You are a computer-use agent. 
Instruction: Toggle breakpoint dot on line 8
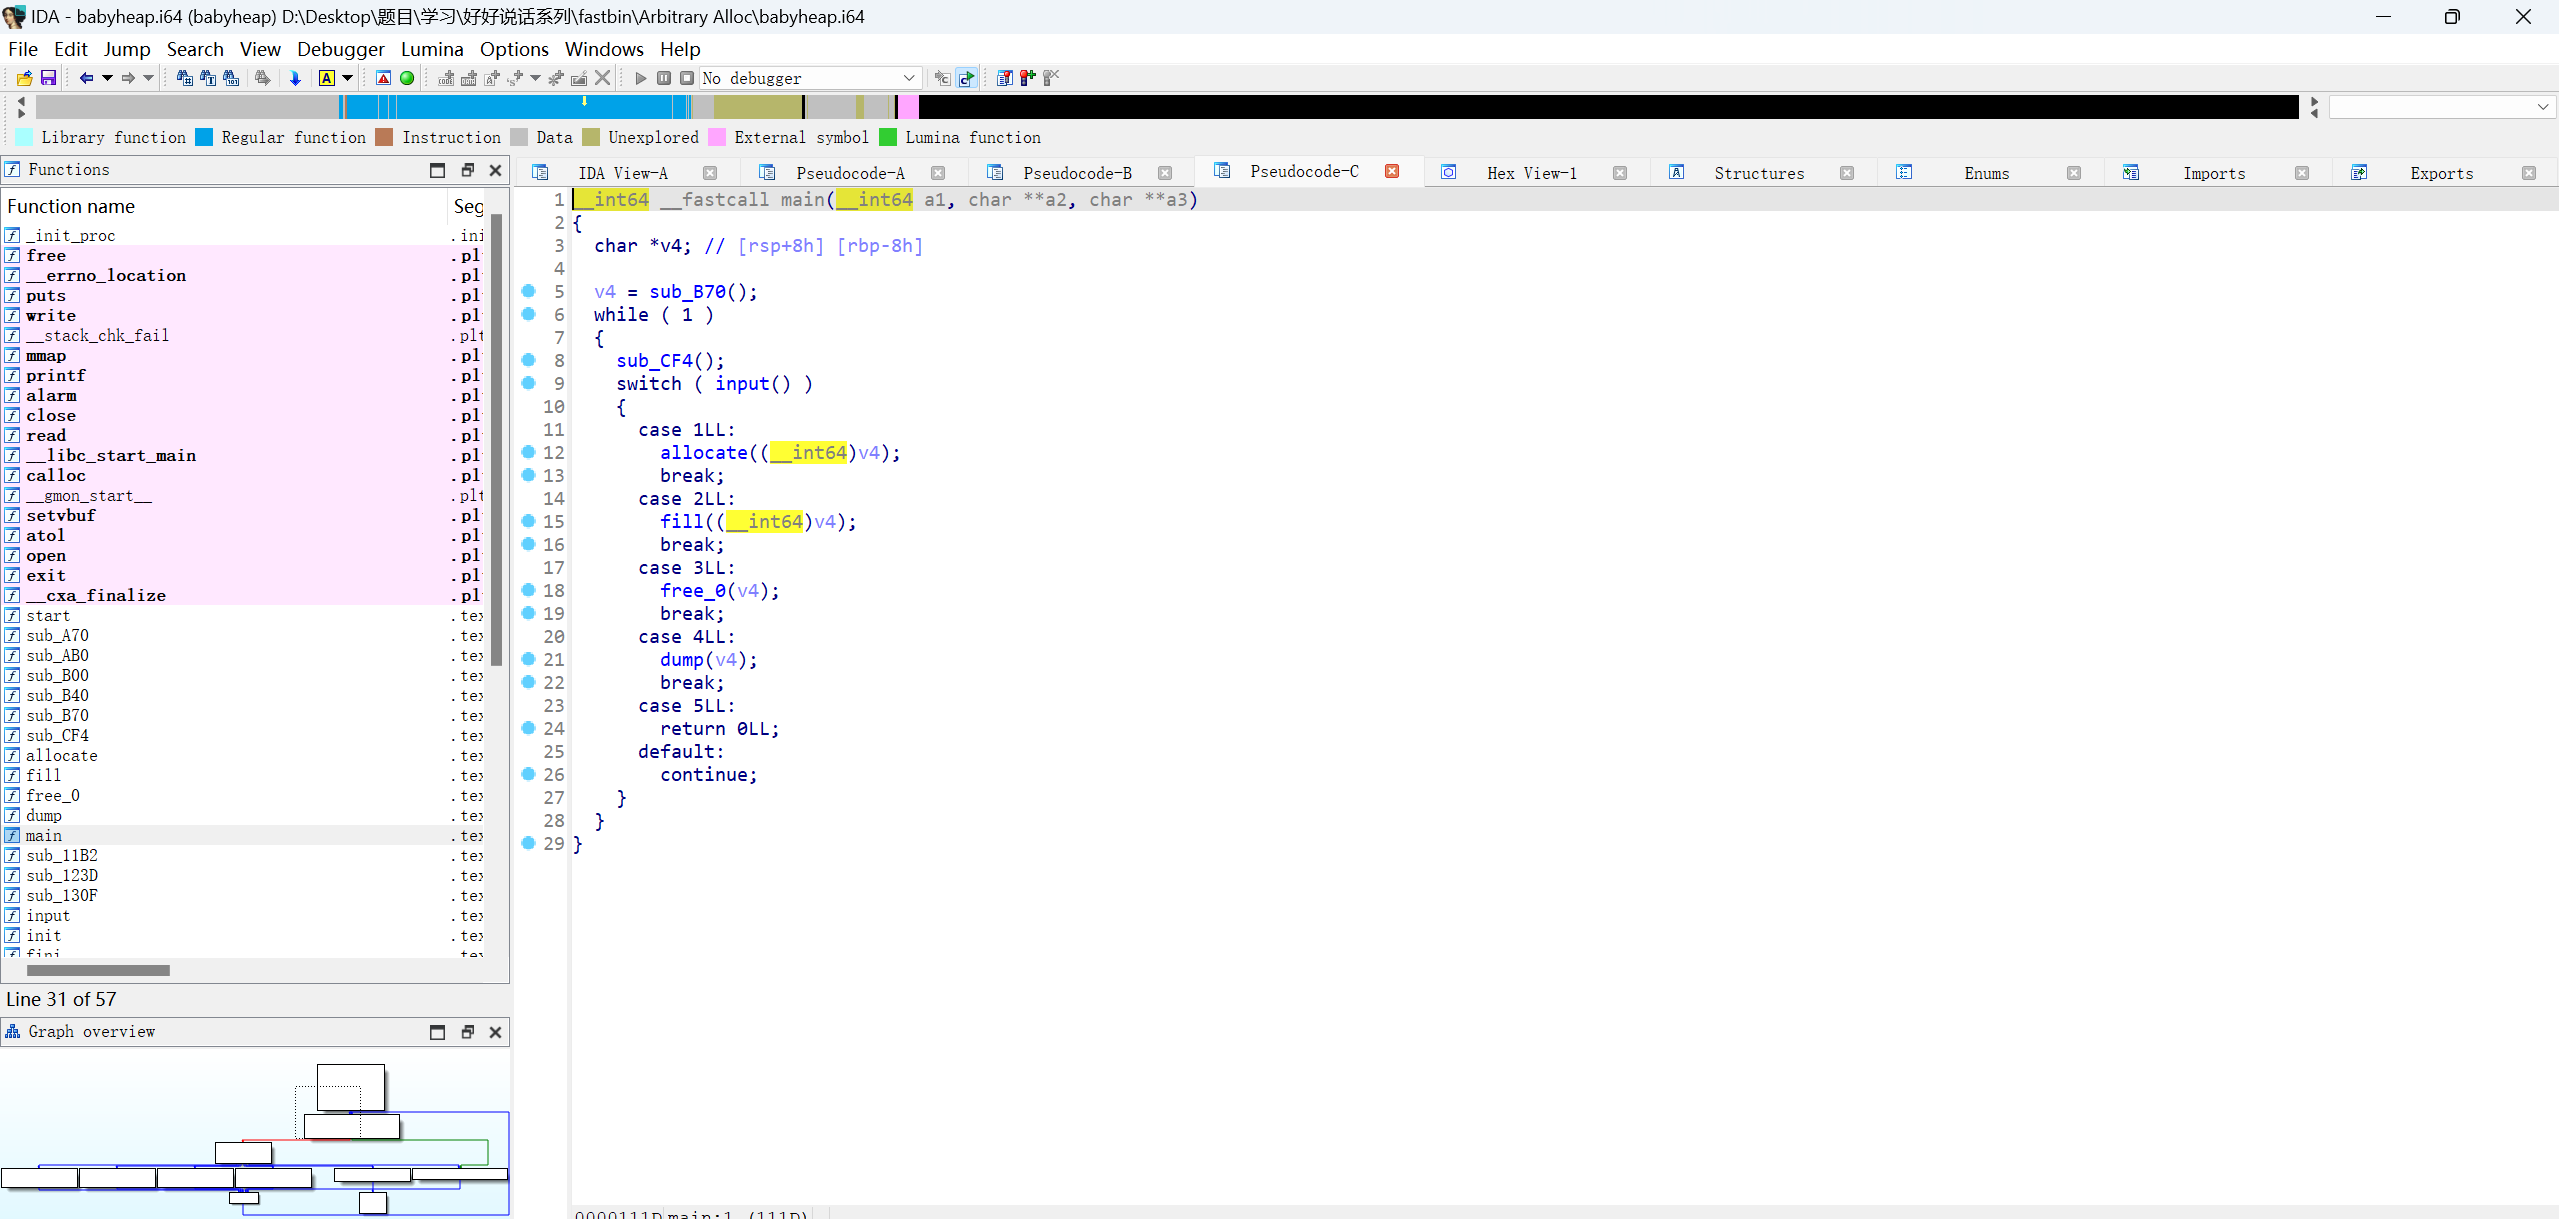pos(529,360)
